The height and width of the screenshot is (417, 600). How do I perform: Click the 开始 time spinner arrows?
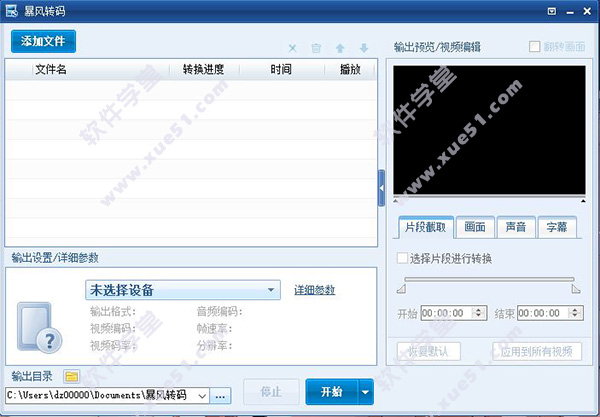479,313
